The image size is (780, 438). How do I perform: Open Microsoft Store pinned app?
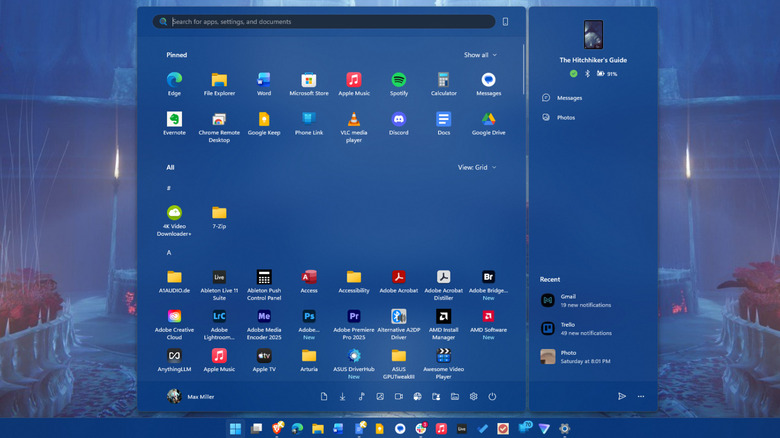tap(308, 84)
